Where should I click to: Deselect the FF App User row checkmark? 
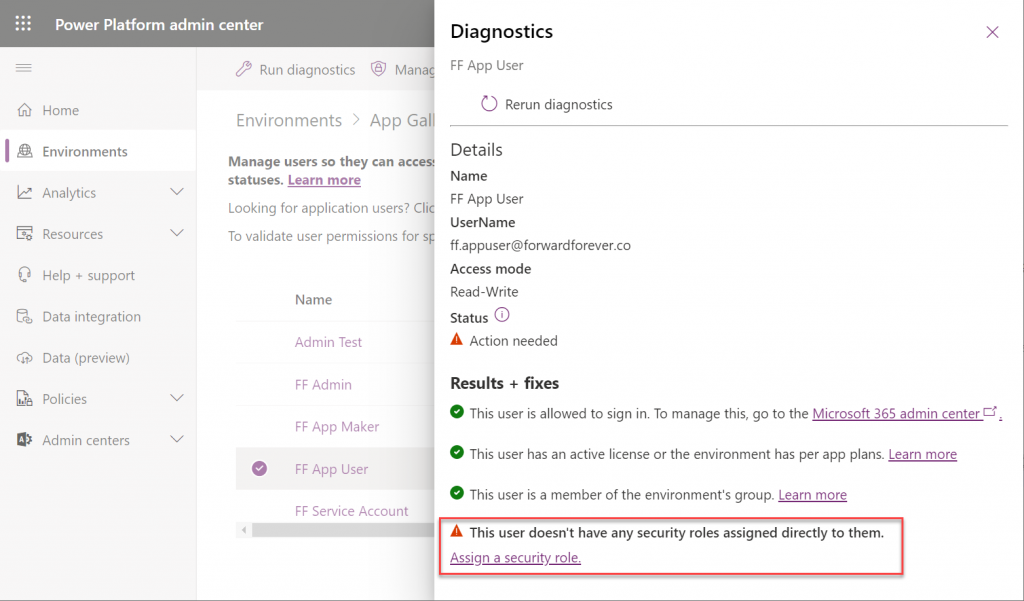click(x=259, y=468)
